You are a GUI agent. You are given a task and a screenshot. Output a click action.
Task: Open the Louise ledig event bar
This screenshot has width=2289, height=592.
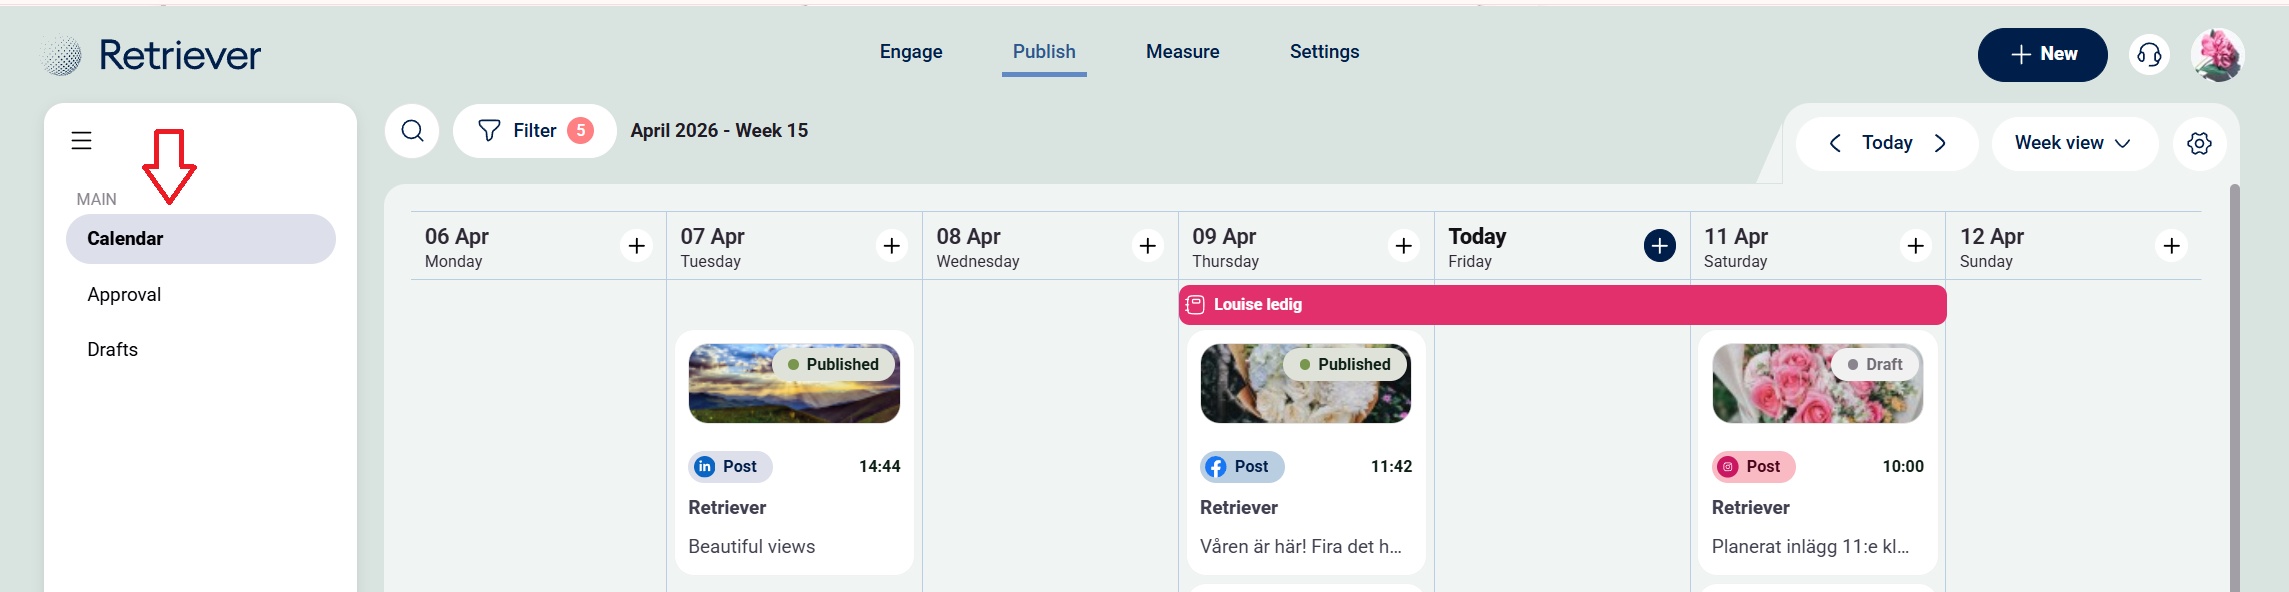[1561, 305]
